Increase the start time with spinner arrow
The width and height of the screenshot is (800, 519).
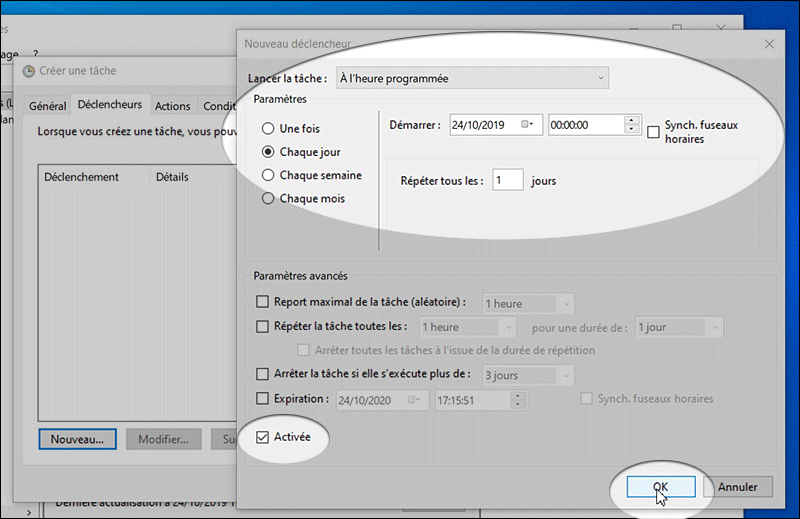tap(631, 121)
